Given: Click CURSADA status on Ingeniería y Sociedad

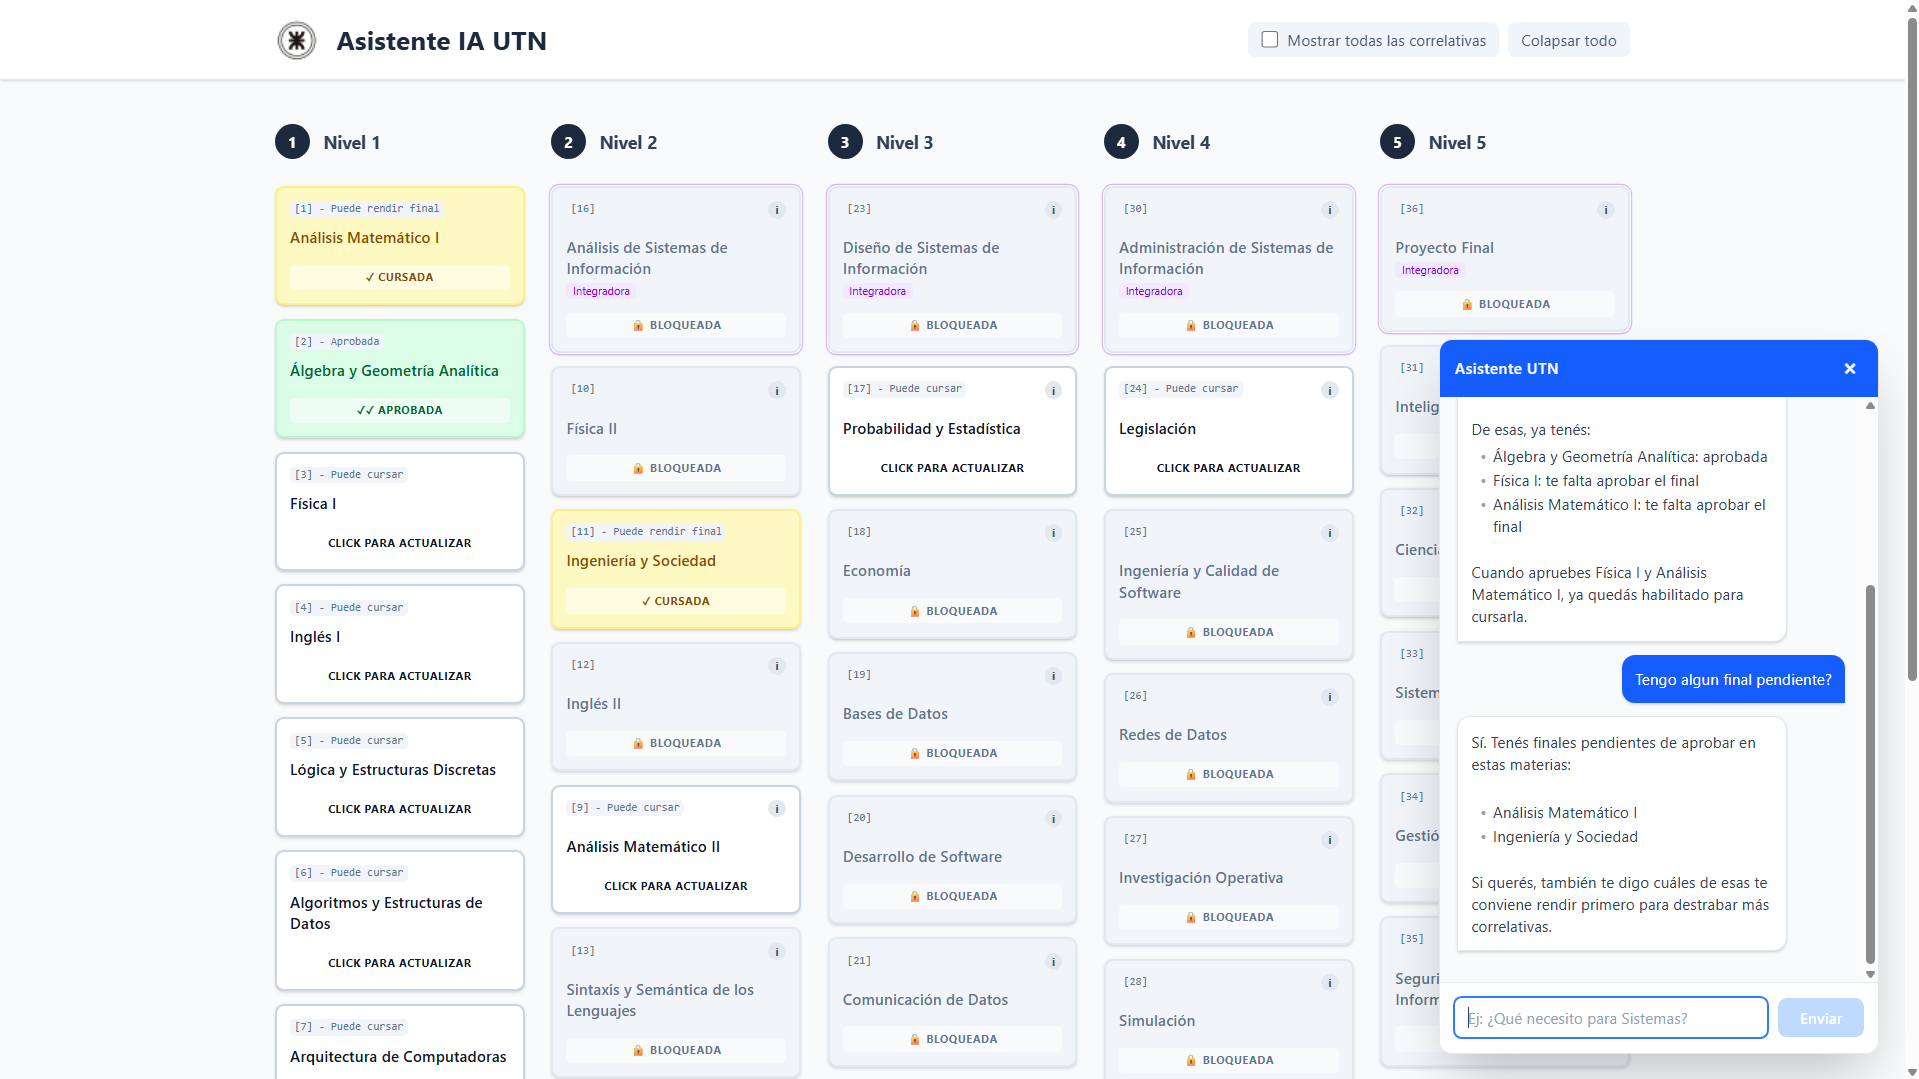Looking at the screenshot, I should point(676,601).
